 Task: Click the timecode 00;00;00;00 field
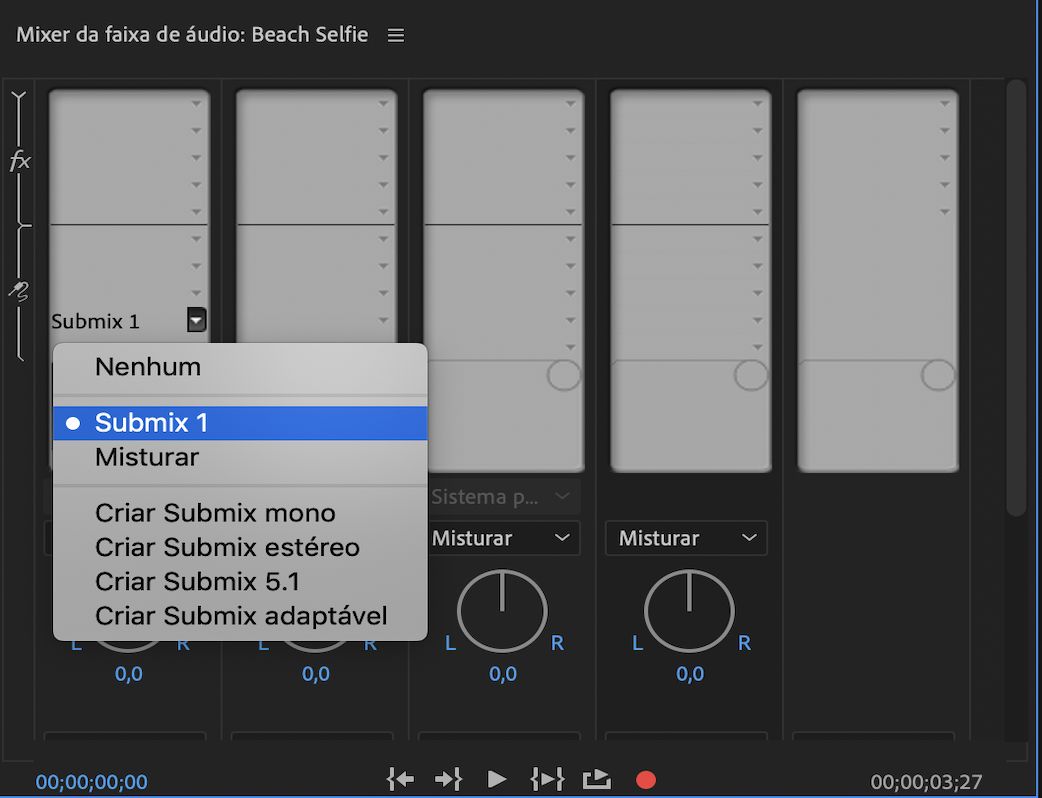pos(91,782)
